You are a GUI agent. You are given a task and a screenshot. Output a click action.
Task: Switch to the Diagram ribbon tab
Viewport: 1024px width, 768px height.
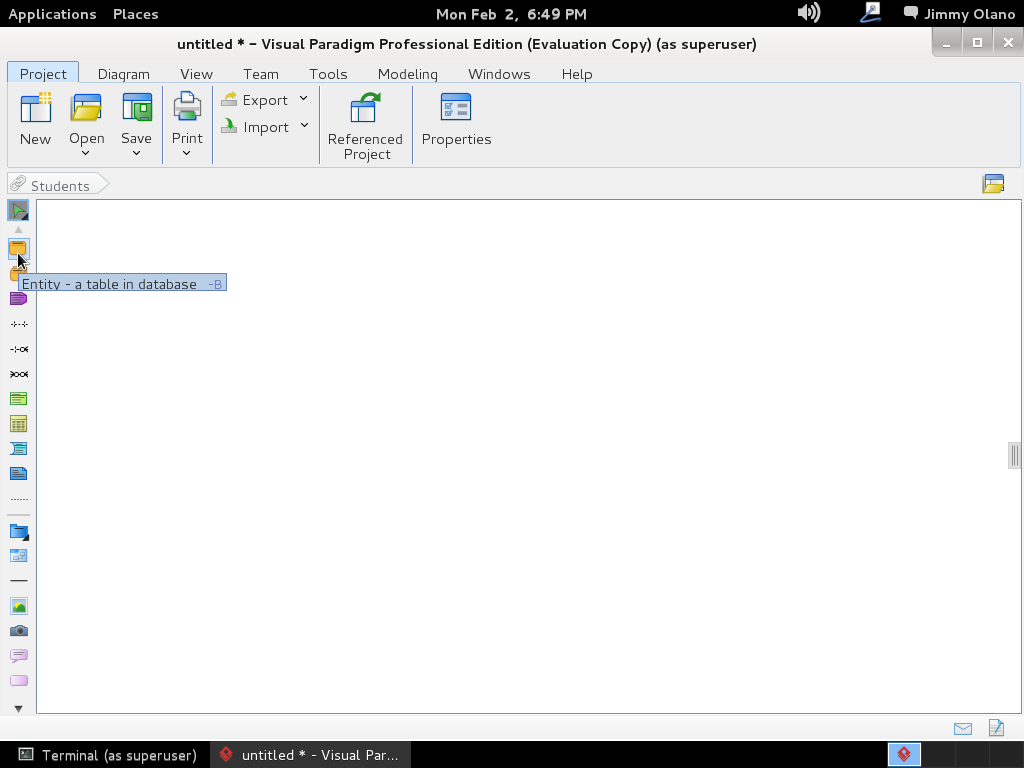[123, 74]
